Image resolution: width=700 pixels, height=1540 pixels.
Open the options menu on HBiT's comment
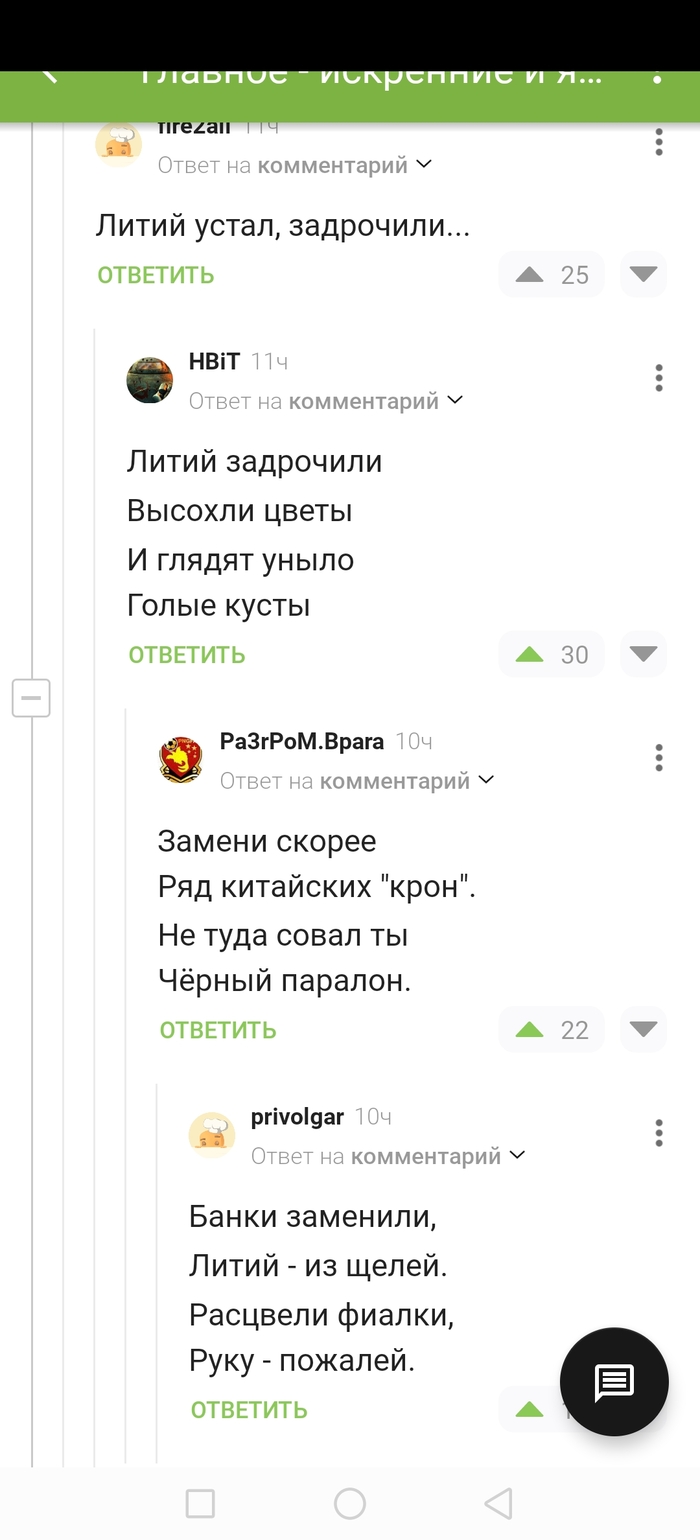tap(658, 378)
